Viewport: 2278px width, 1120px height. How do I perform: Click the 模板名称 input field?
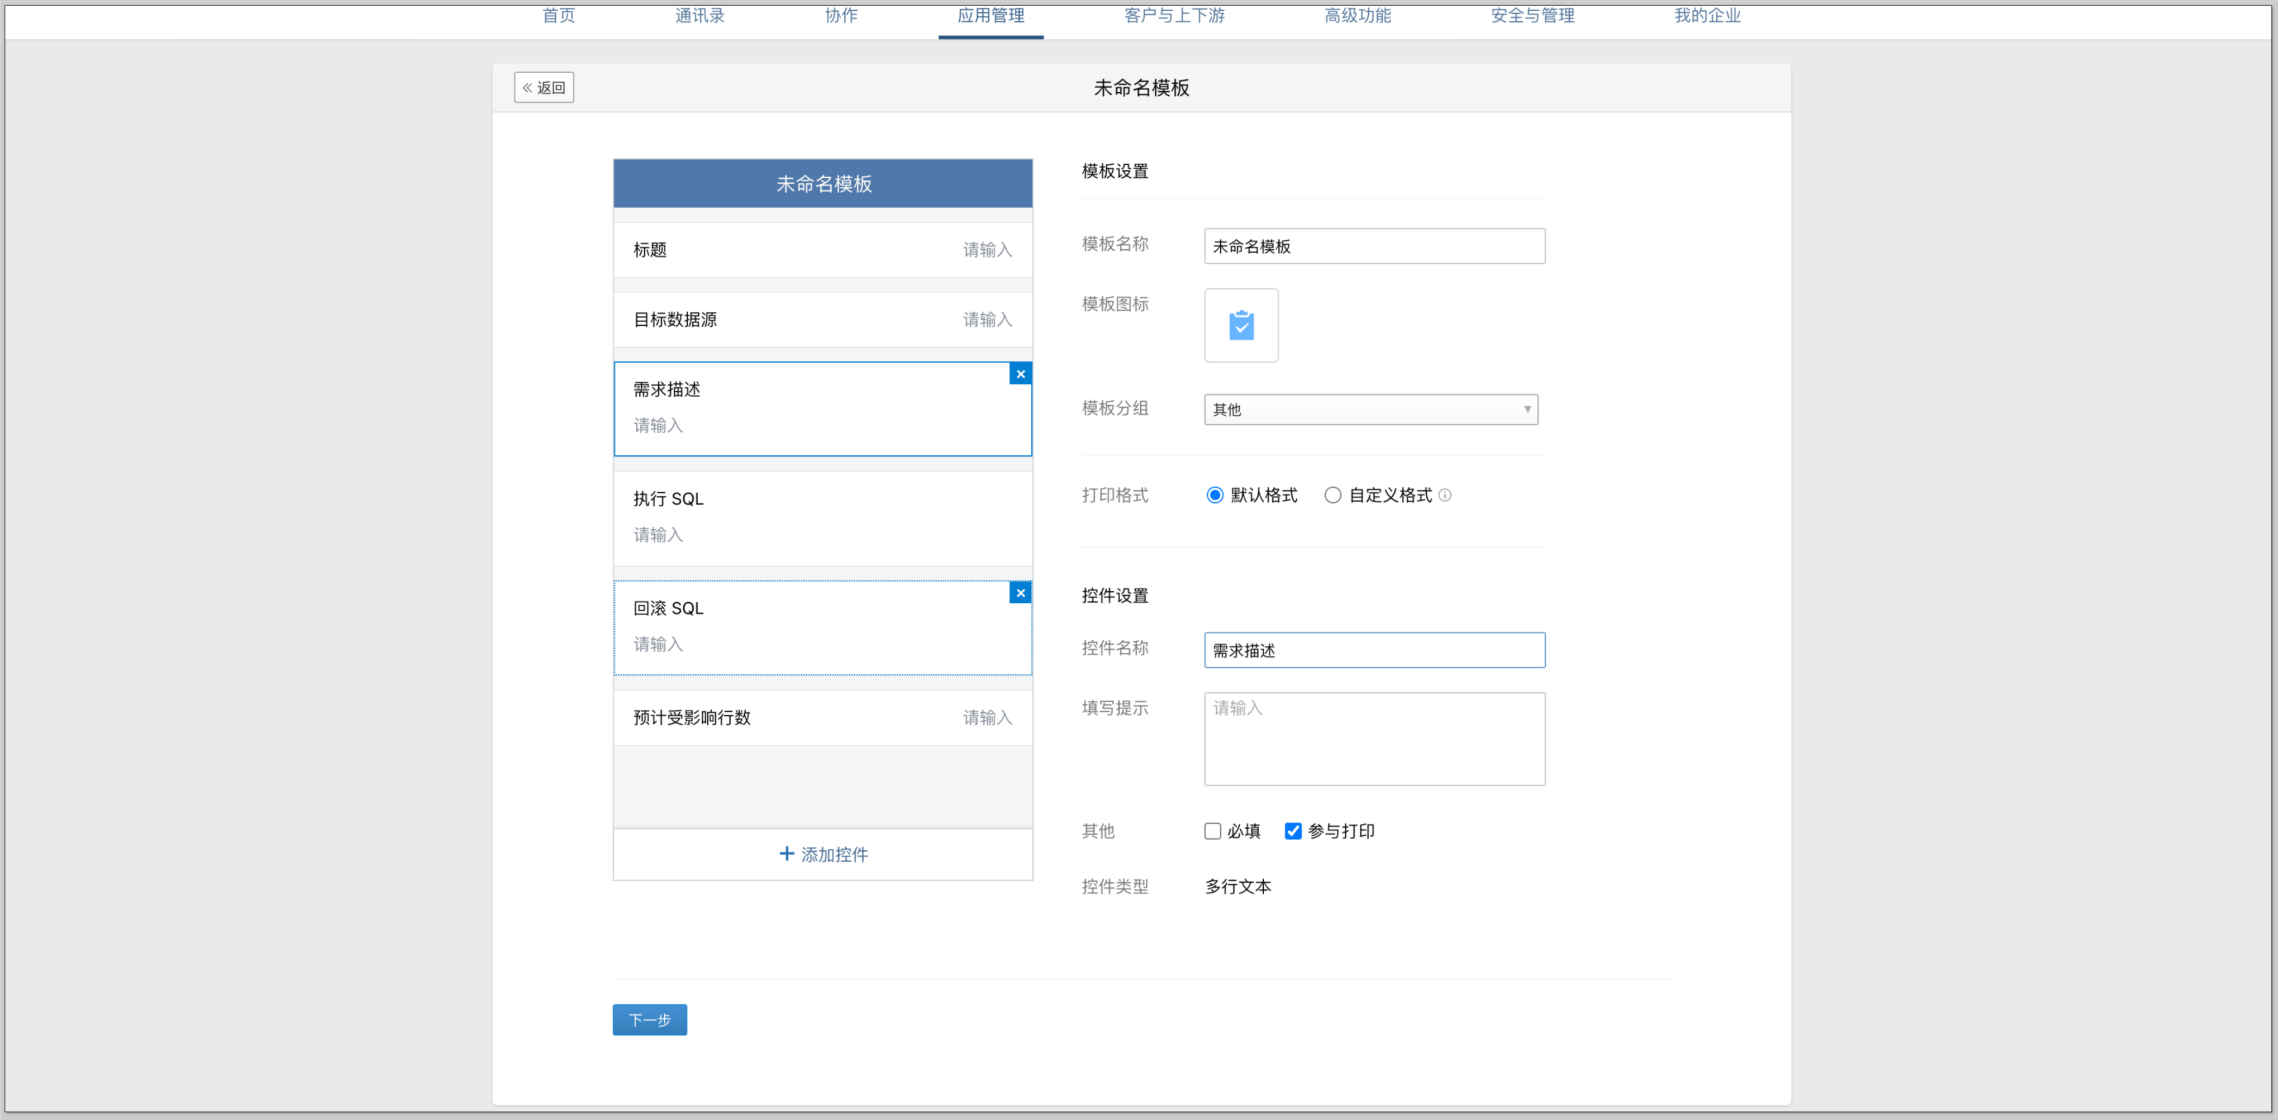click(1374, 246)
